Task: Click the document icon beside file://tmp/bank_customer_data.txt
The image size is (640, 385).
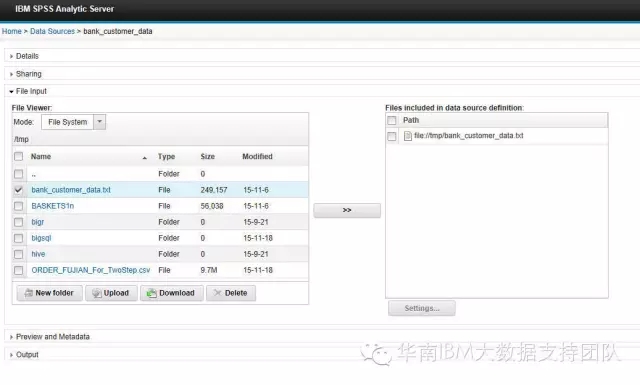Action: pyautogui.click(x=407, y=136)
